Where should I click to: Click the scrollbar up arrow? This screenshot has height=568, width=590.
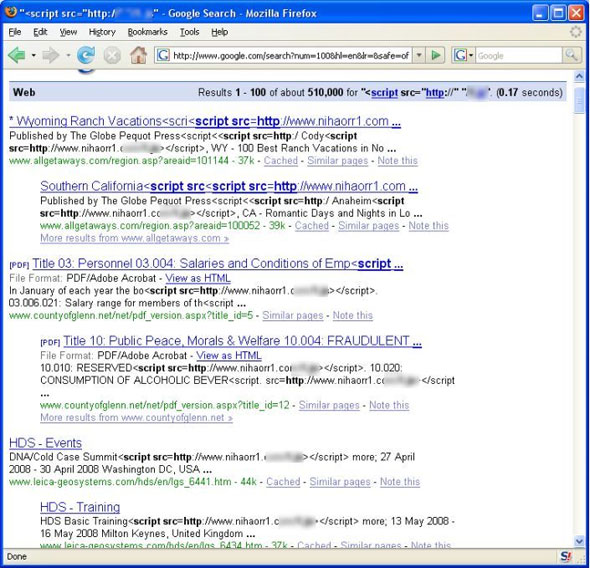pos(579,77)
